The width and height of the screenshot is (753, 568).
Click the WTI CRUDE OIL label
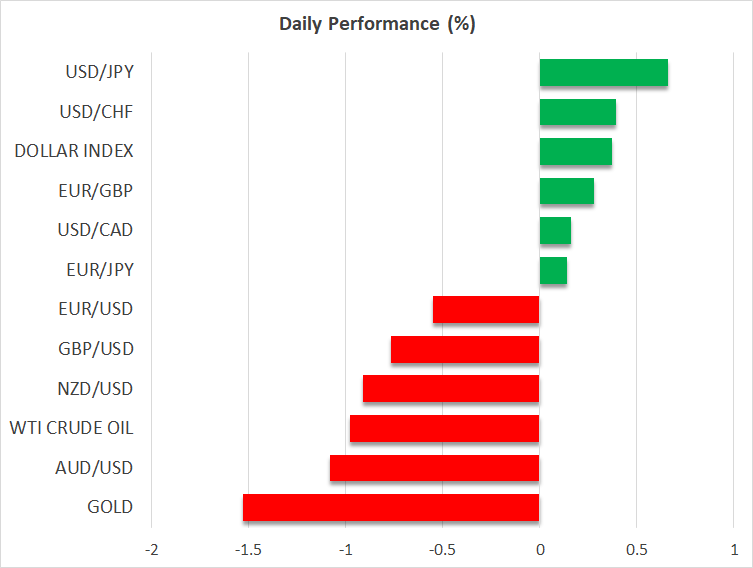pos(71,428)
